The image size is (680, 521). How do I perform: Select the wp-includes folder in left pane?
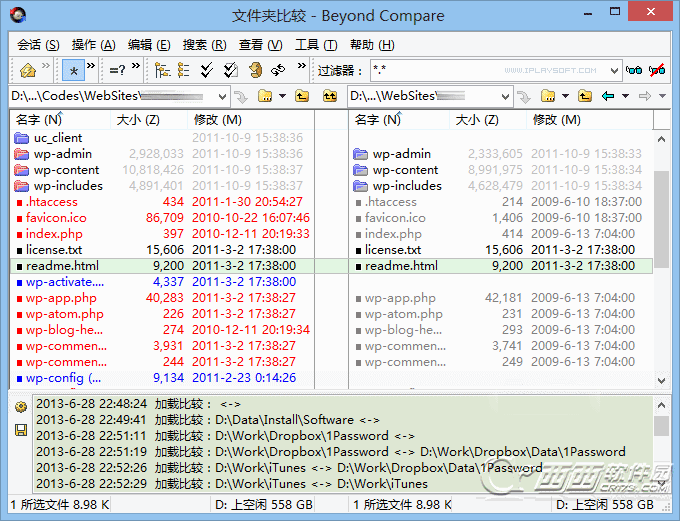[x=68, y=186]
